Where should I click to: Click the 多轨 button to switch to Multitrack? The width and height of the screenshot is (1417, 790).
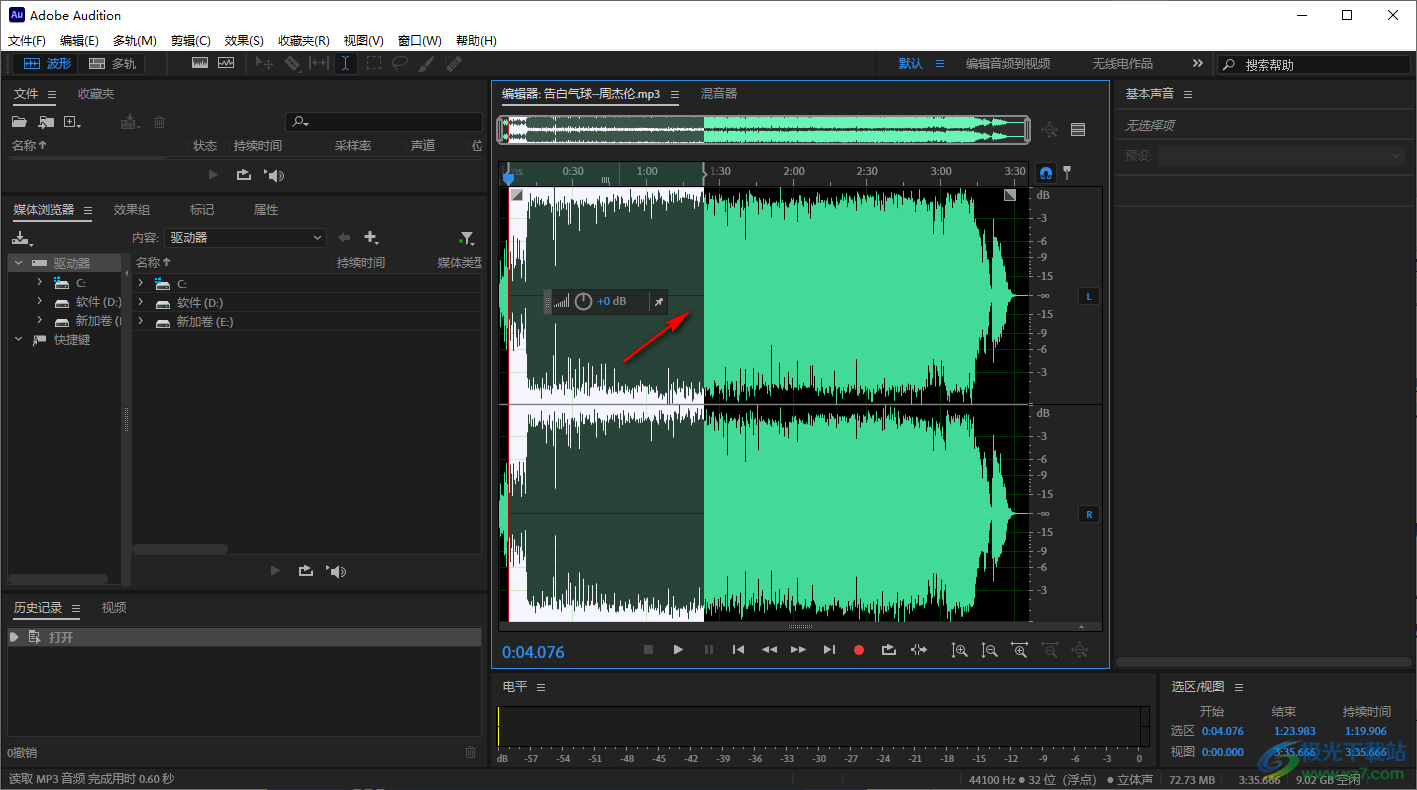111,62
